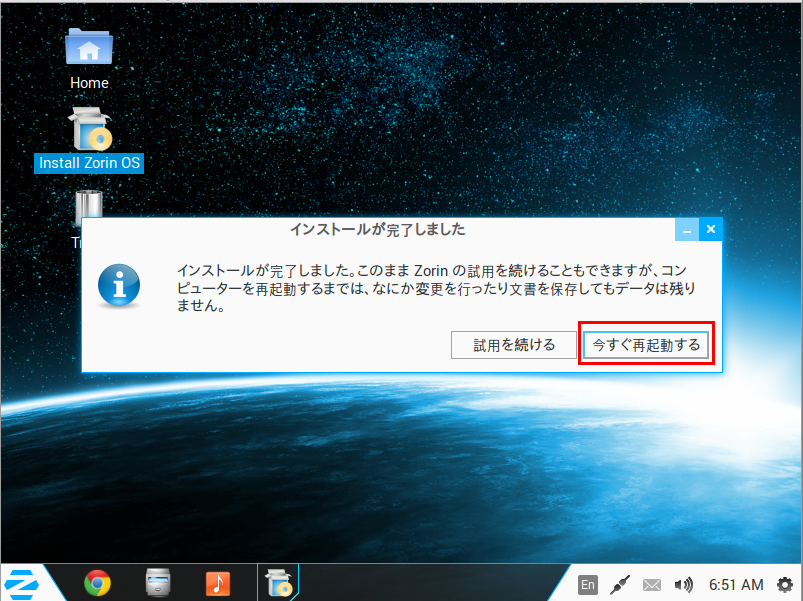Close the インストールが完了しました dialog

(x=710, y=230)
